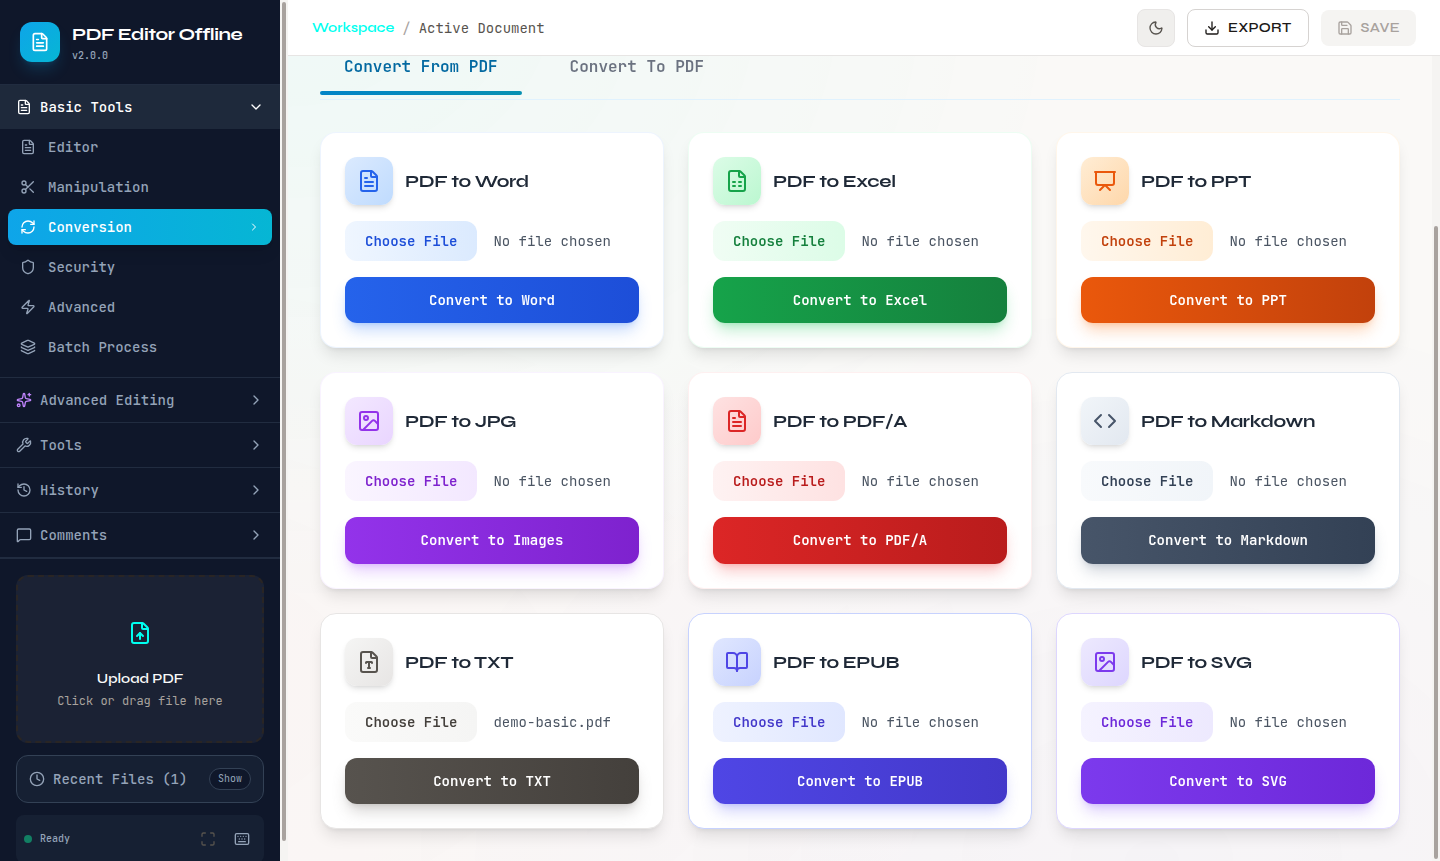This screenshot has height=861, width=1440.
Task: Click the PDF to Markdown code icon
Action: tap(1105, 421)
